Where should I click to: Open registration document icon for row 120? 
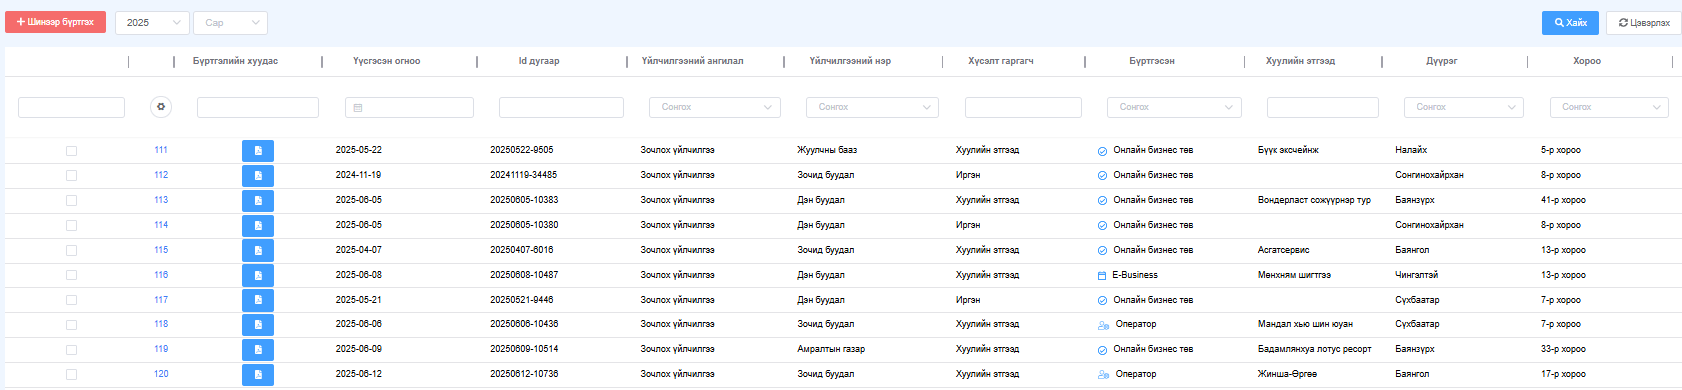[x=258, y=375]
